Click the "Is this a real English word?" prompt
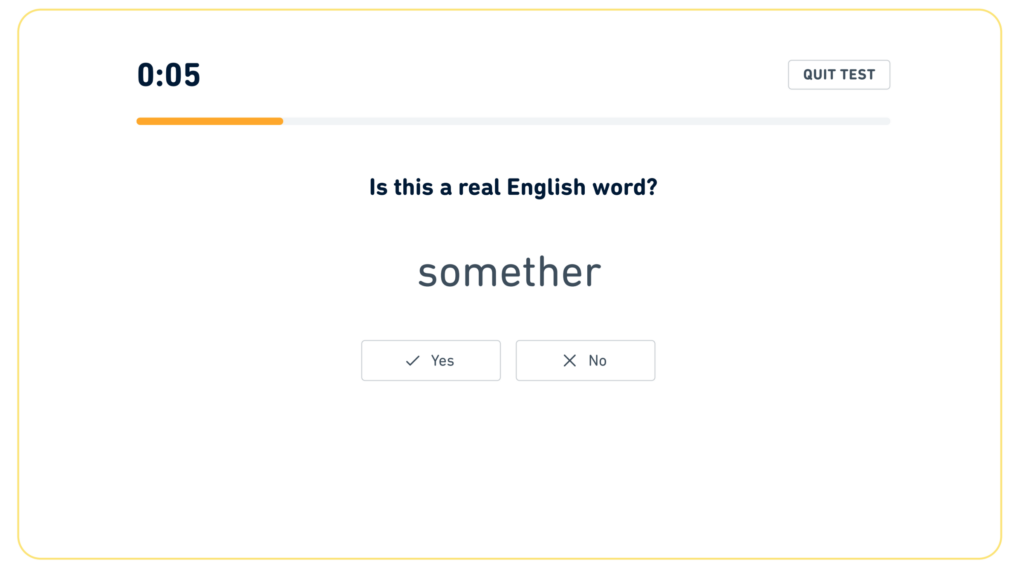This screenshot has width=1024, height=580. pos(513,187)
